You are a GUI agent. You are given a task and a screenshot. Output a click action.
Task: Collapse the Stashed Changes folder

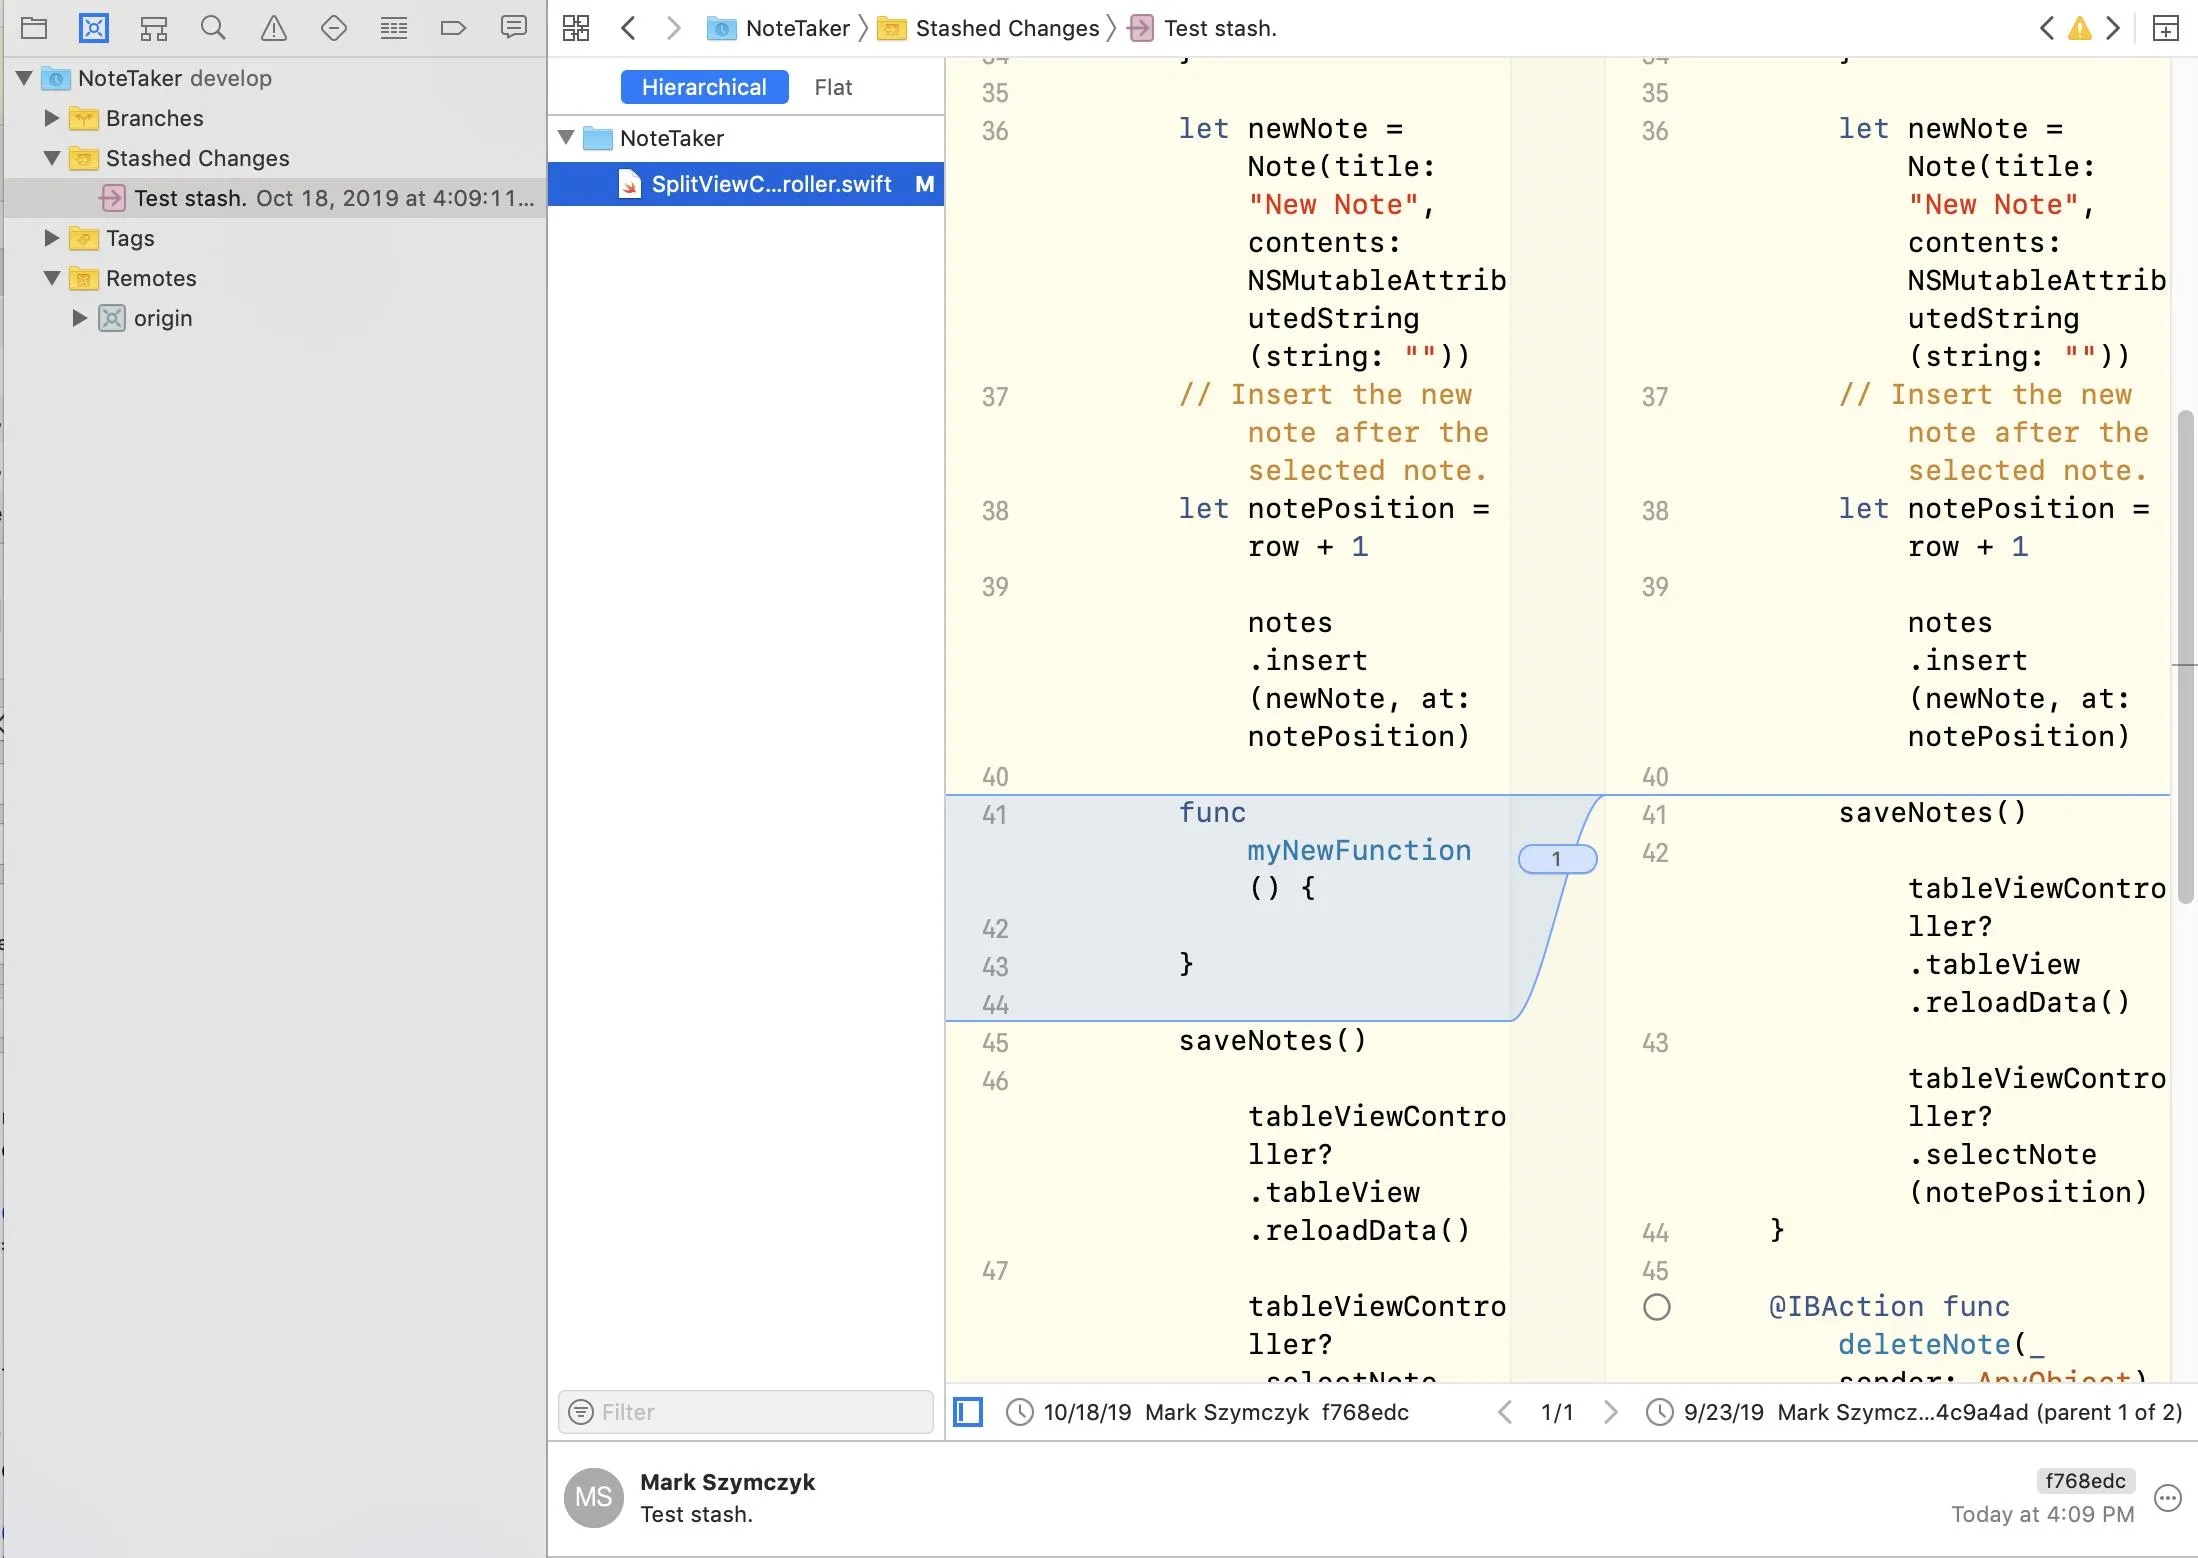[52, 158]
